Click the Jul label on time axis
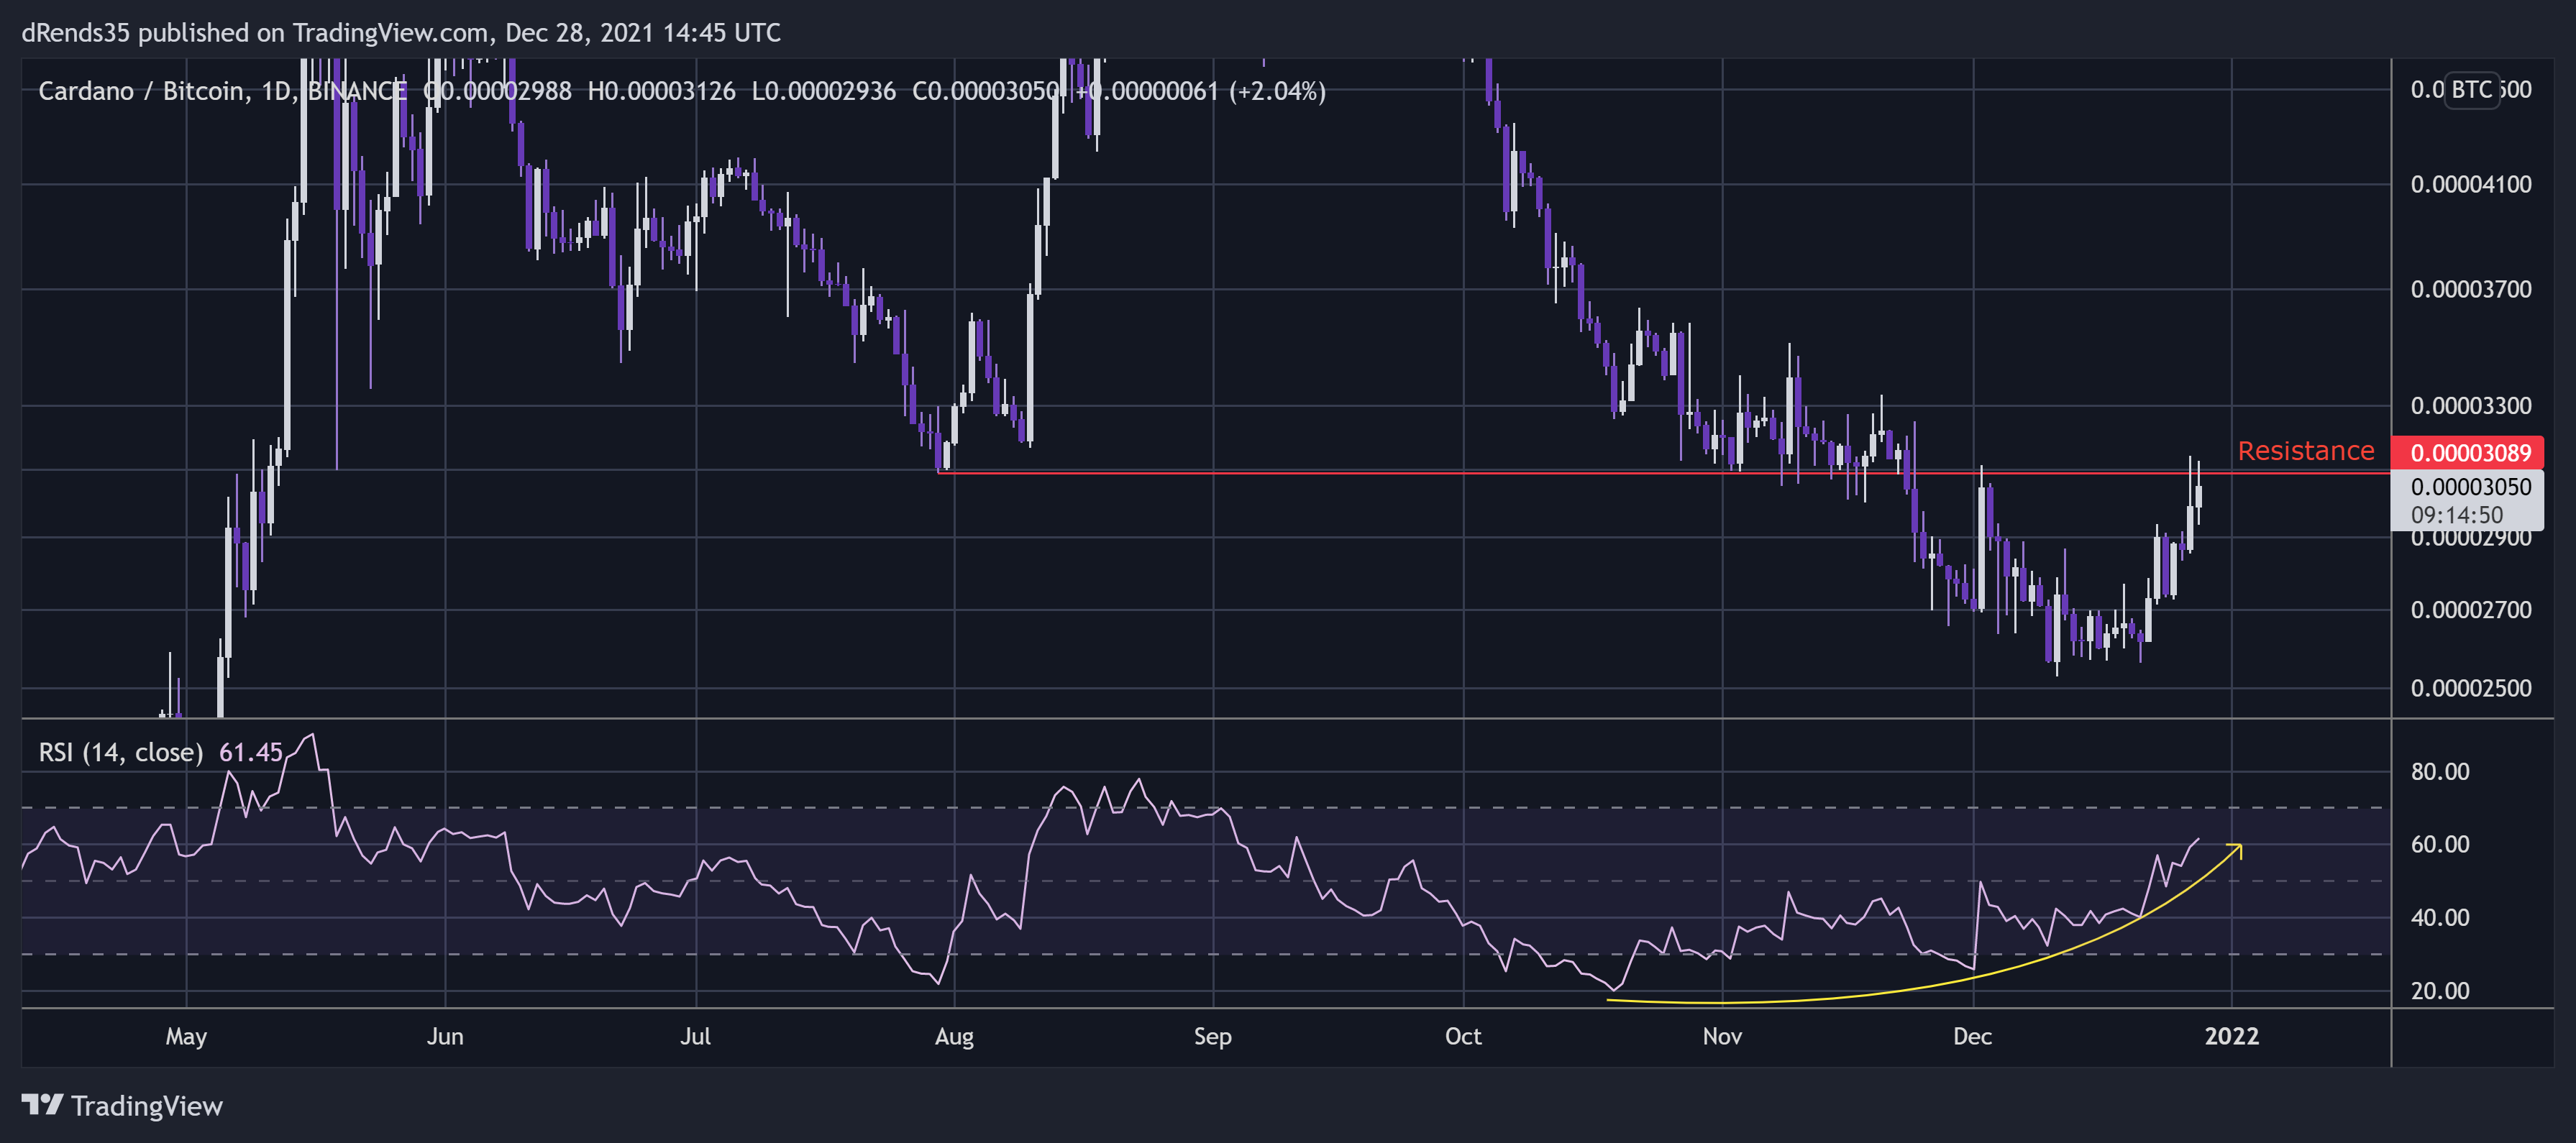 695,1036
